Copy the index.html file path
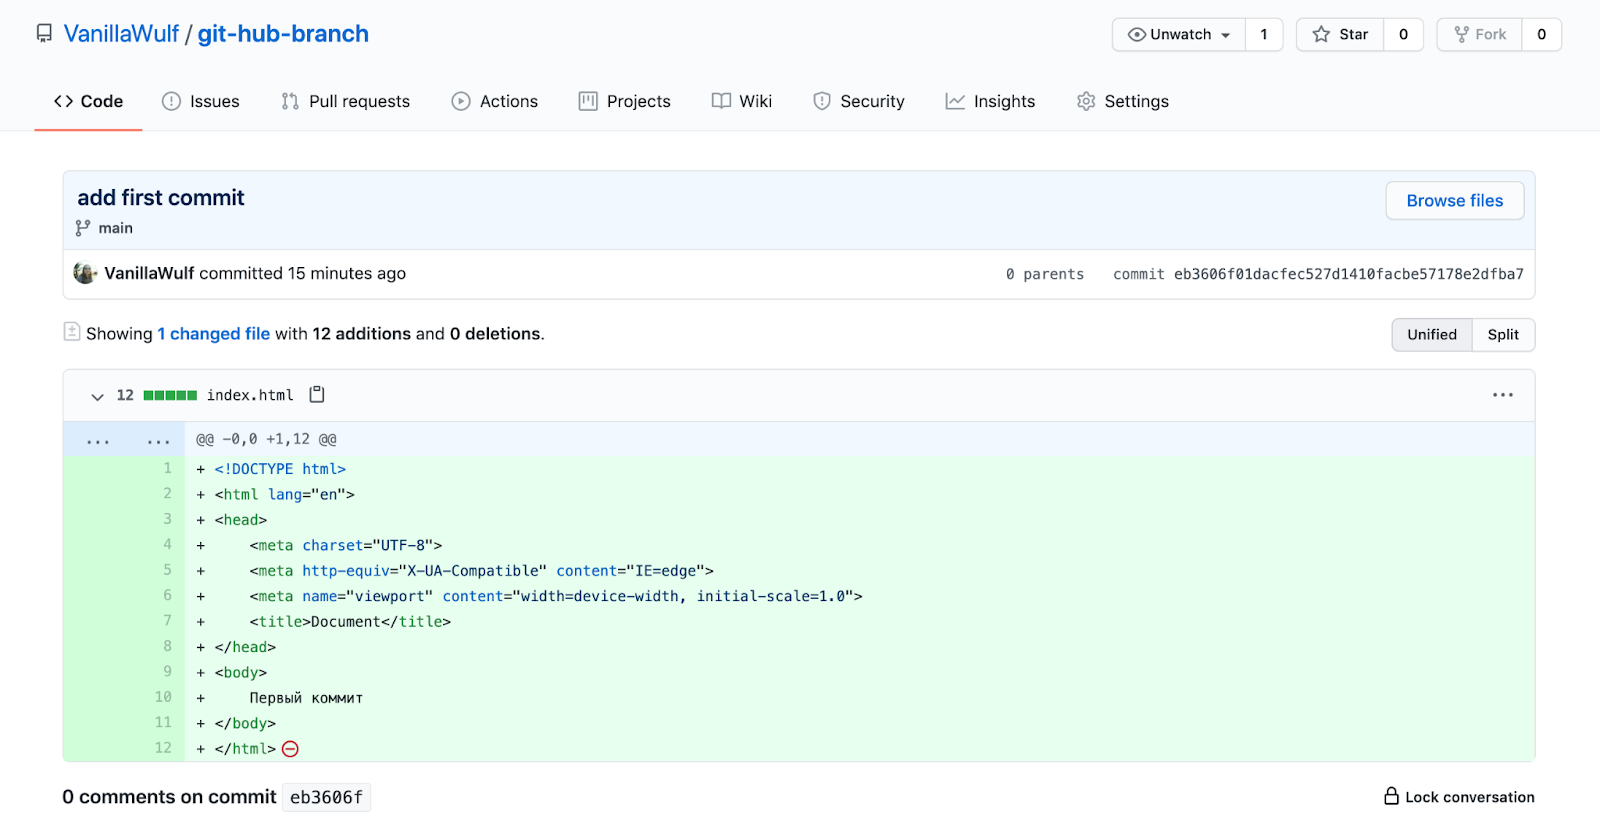This screenshot has height=823, width=1600. click(x=317, y=394)
